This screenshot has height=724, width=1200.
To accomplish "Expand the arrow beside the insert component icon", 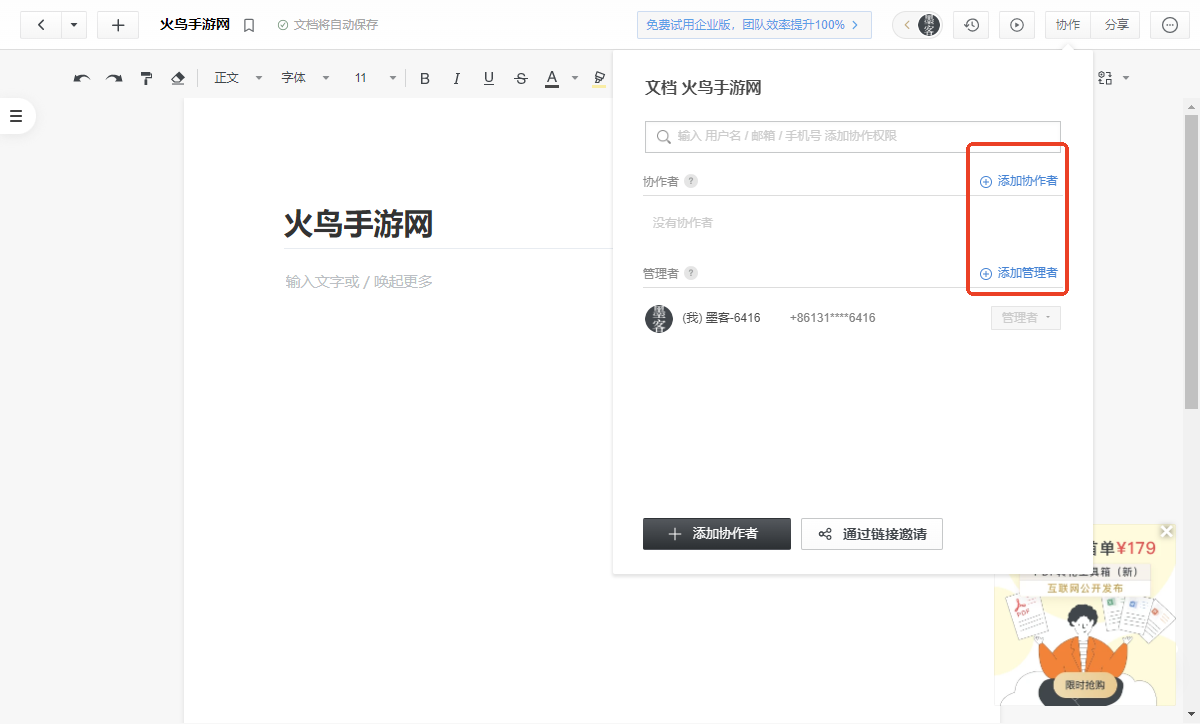I will pos(1126,78).
